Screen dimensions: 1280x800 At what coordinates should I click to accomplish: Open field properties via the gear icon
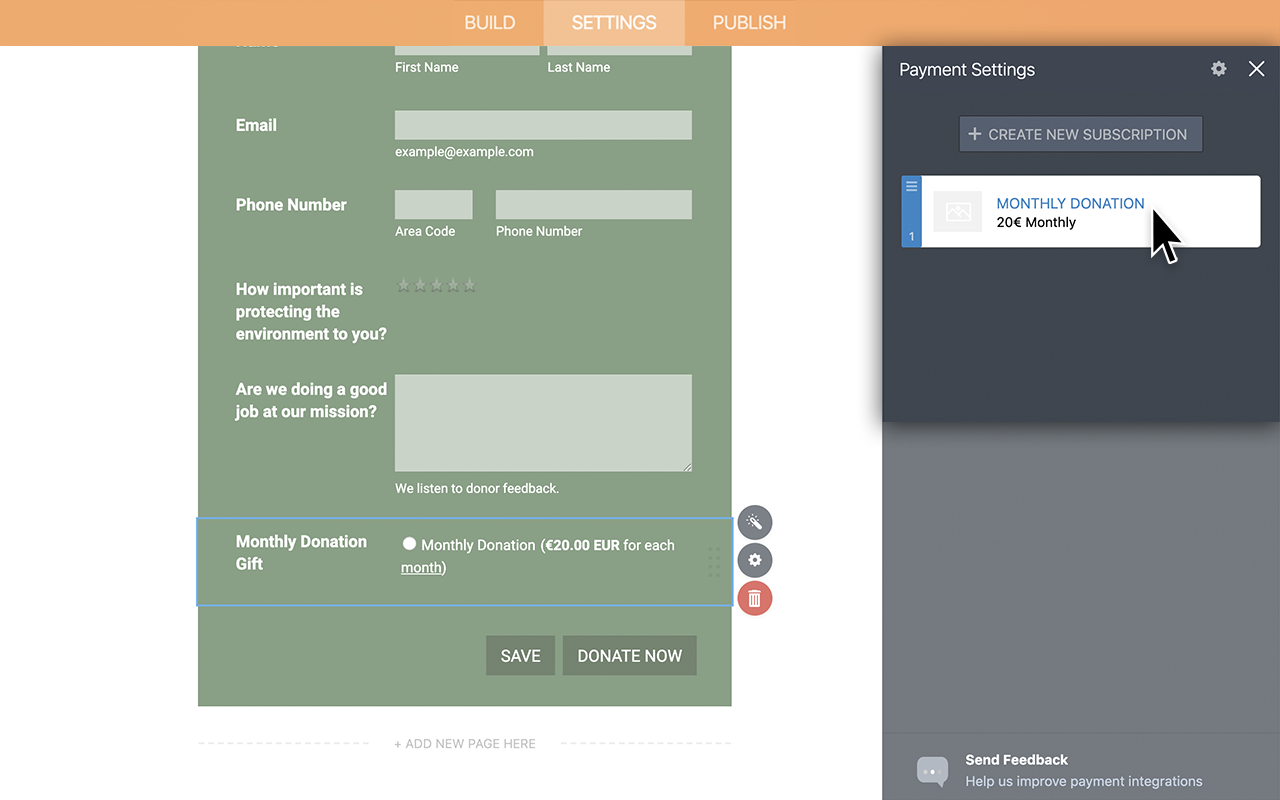[755, 560]
